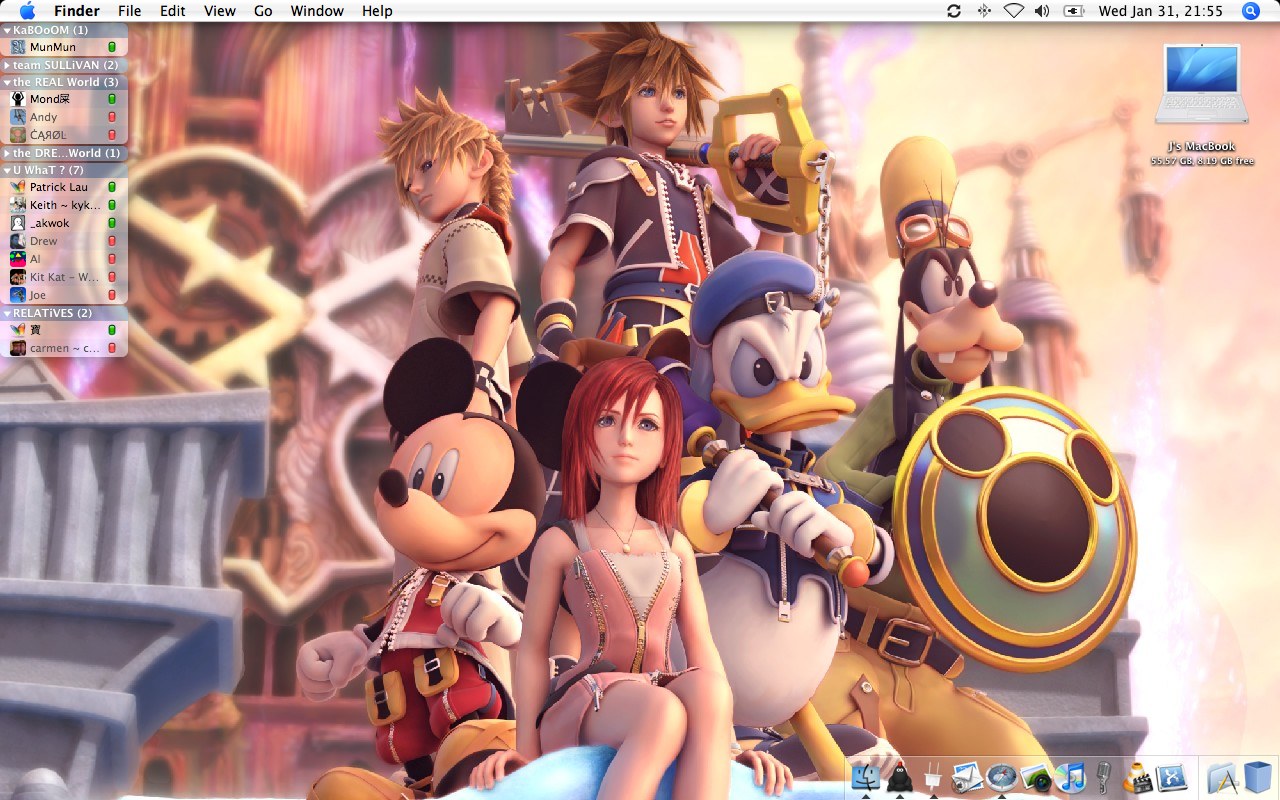Image resolution: width=1280 pixels, height=800 pixels.
Task: Click the sync arrows menu bar icon
Action: pyautogui.click(x=954, y=11)
